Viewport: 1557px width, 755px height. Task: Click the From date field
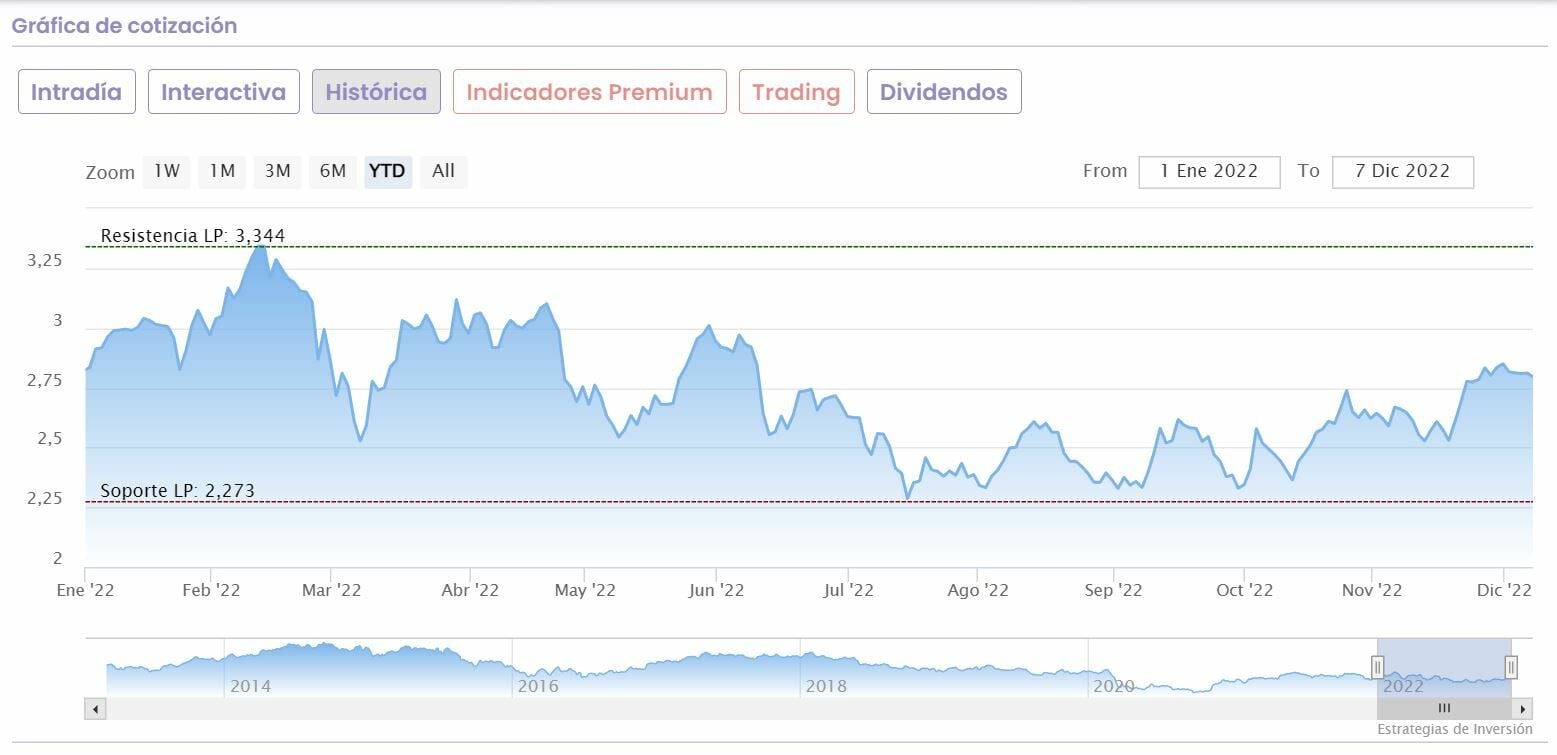tap(1209, 171)
